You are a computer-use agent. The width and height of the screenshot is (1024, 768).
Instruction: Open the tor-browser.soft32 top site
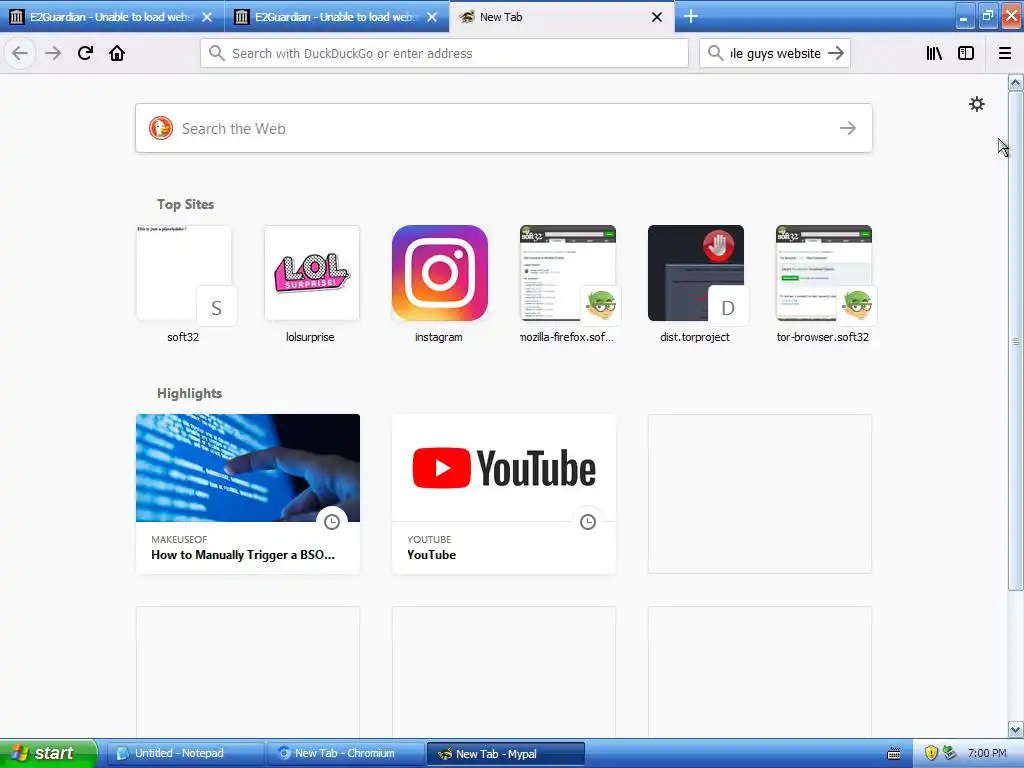(x=824, y=284)
